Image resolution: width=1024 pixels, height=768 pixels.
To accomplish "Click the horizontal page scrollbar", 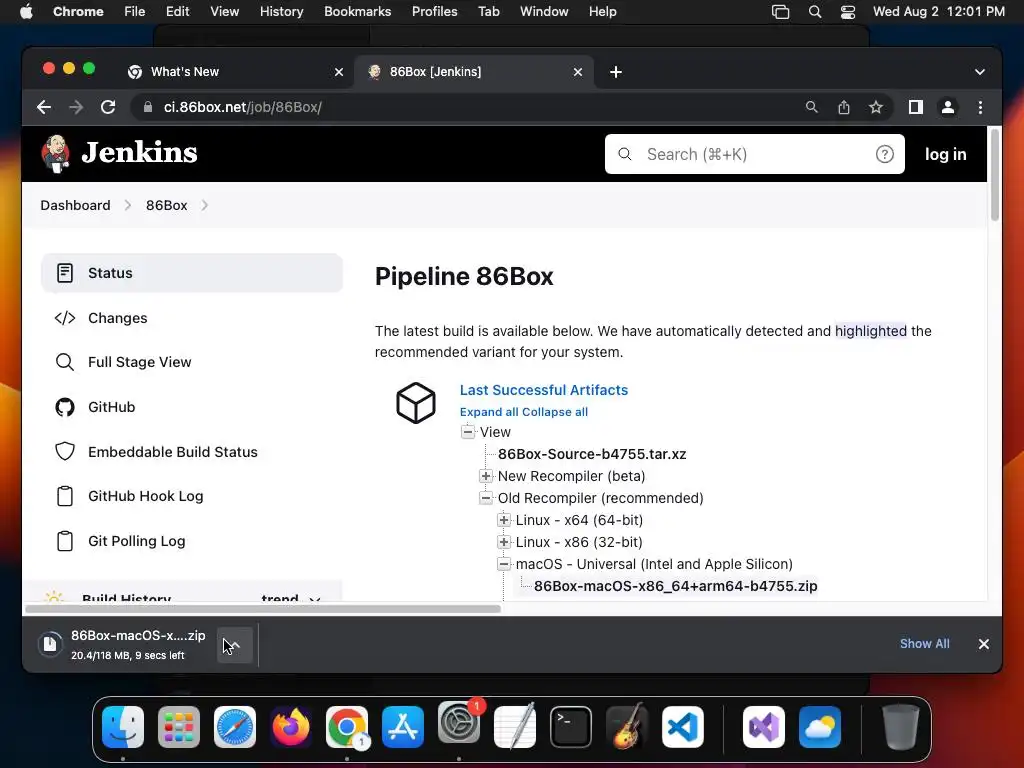I will [263, 609].
